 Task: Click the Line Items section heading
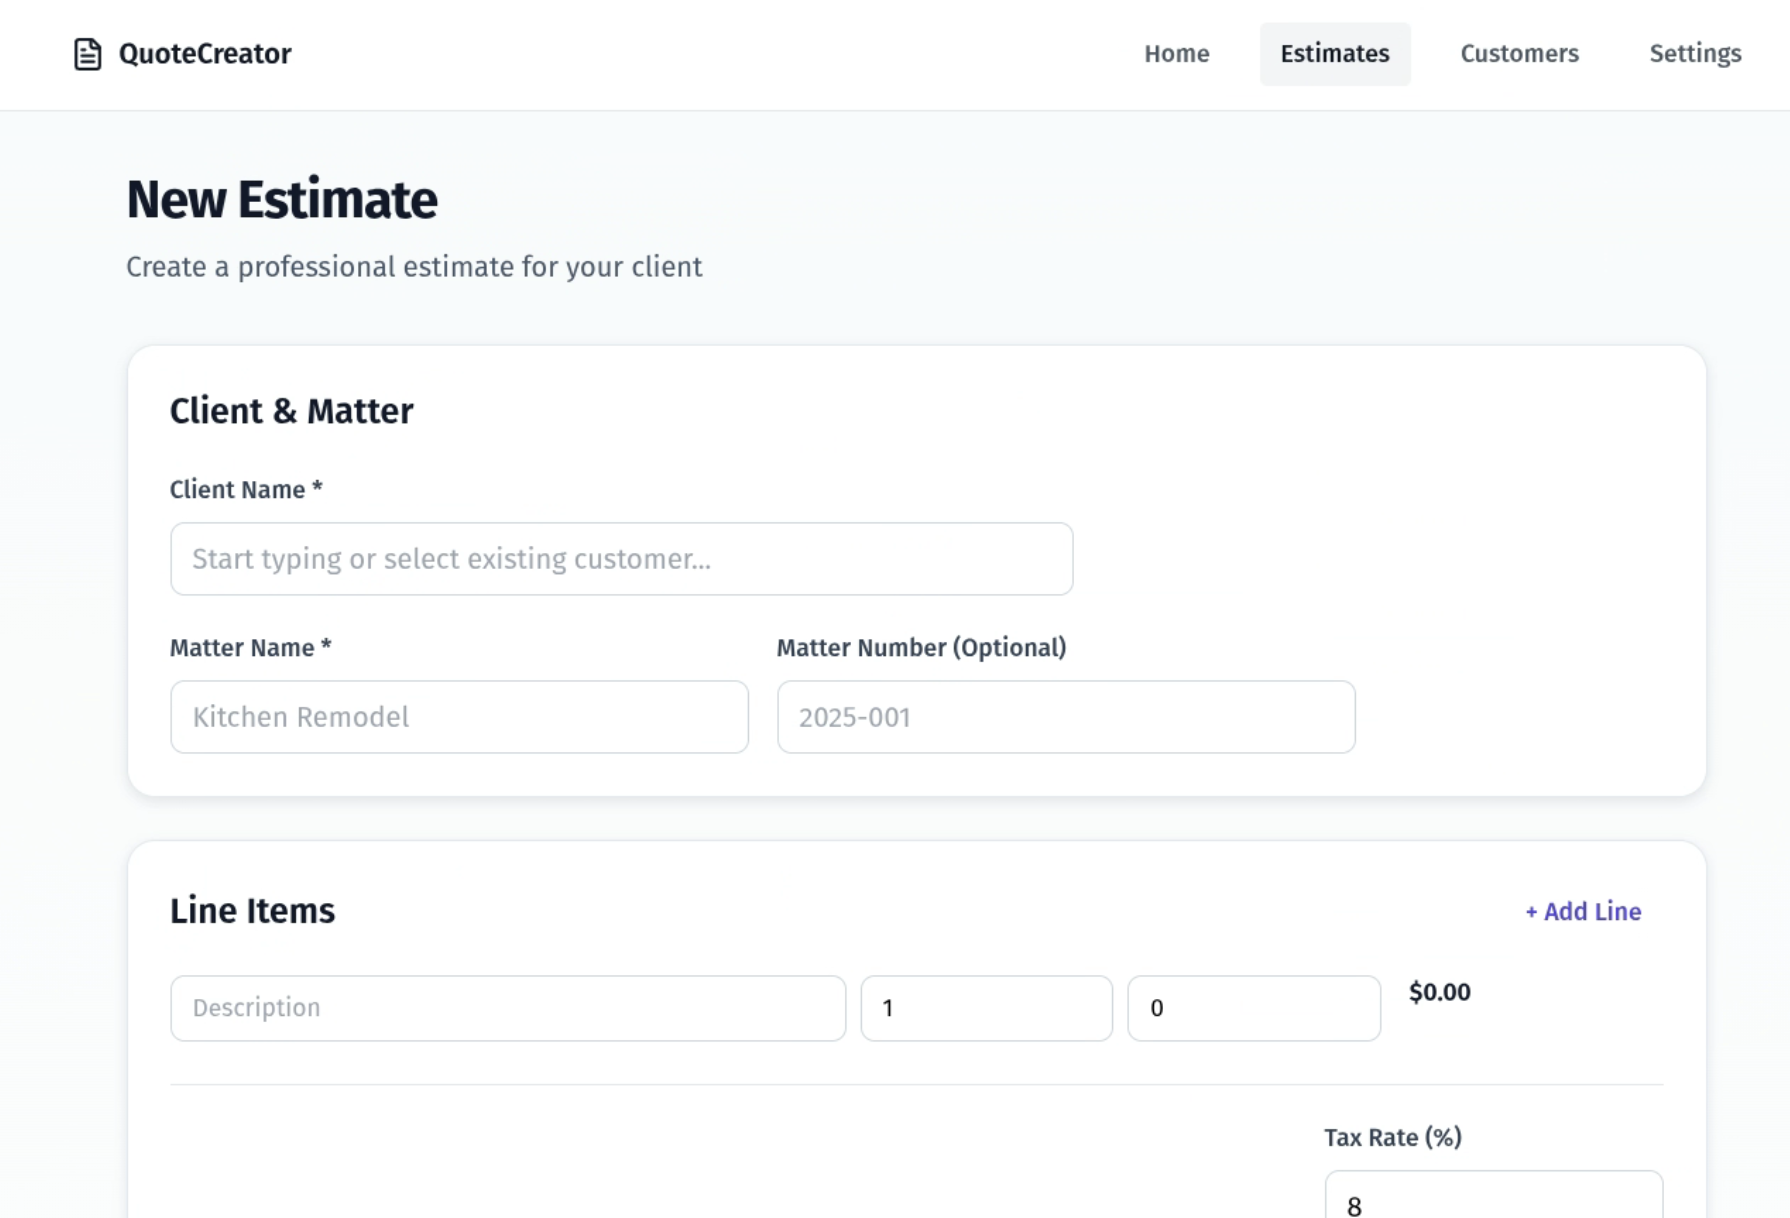(x=252, y=910)
